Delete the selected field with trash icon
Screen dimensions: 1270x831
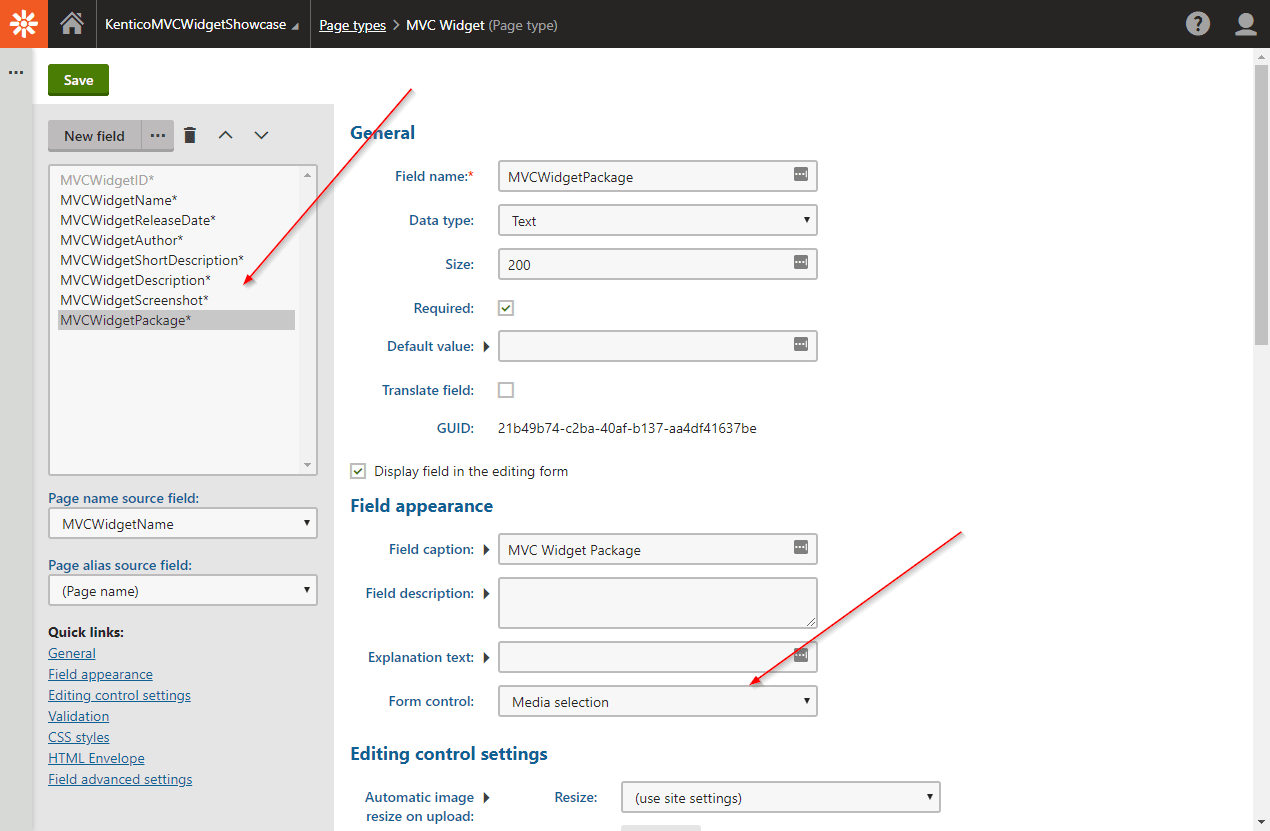(x=190, y=135)
